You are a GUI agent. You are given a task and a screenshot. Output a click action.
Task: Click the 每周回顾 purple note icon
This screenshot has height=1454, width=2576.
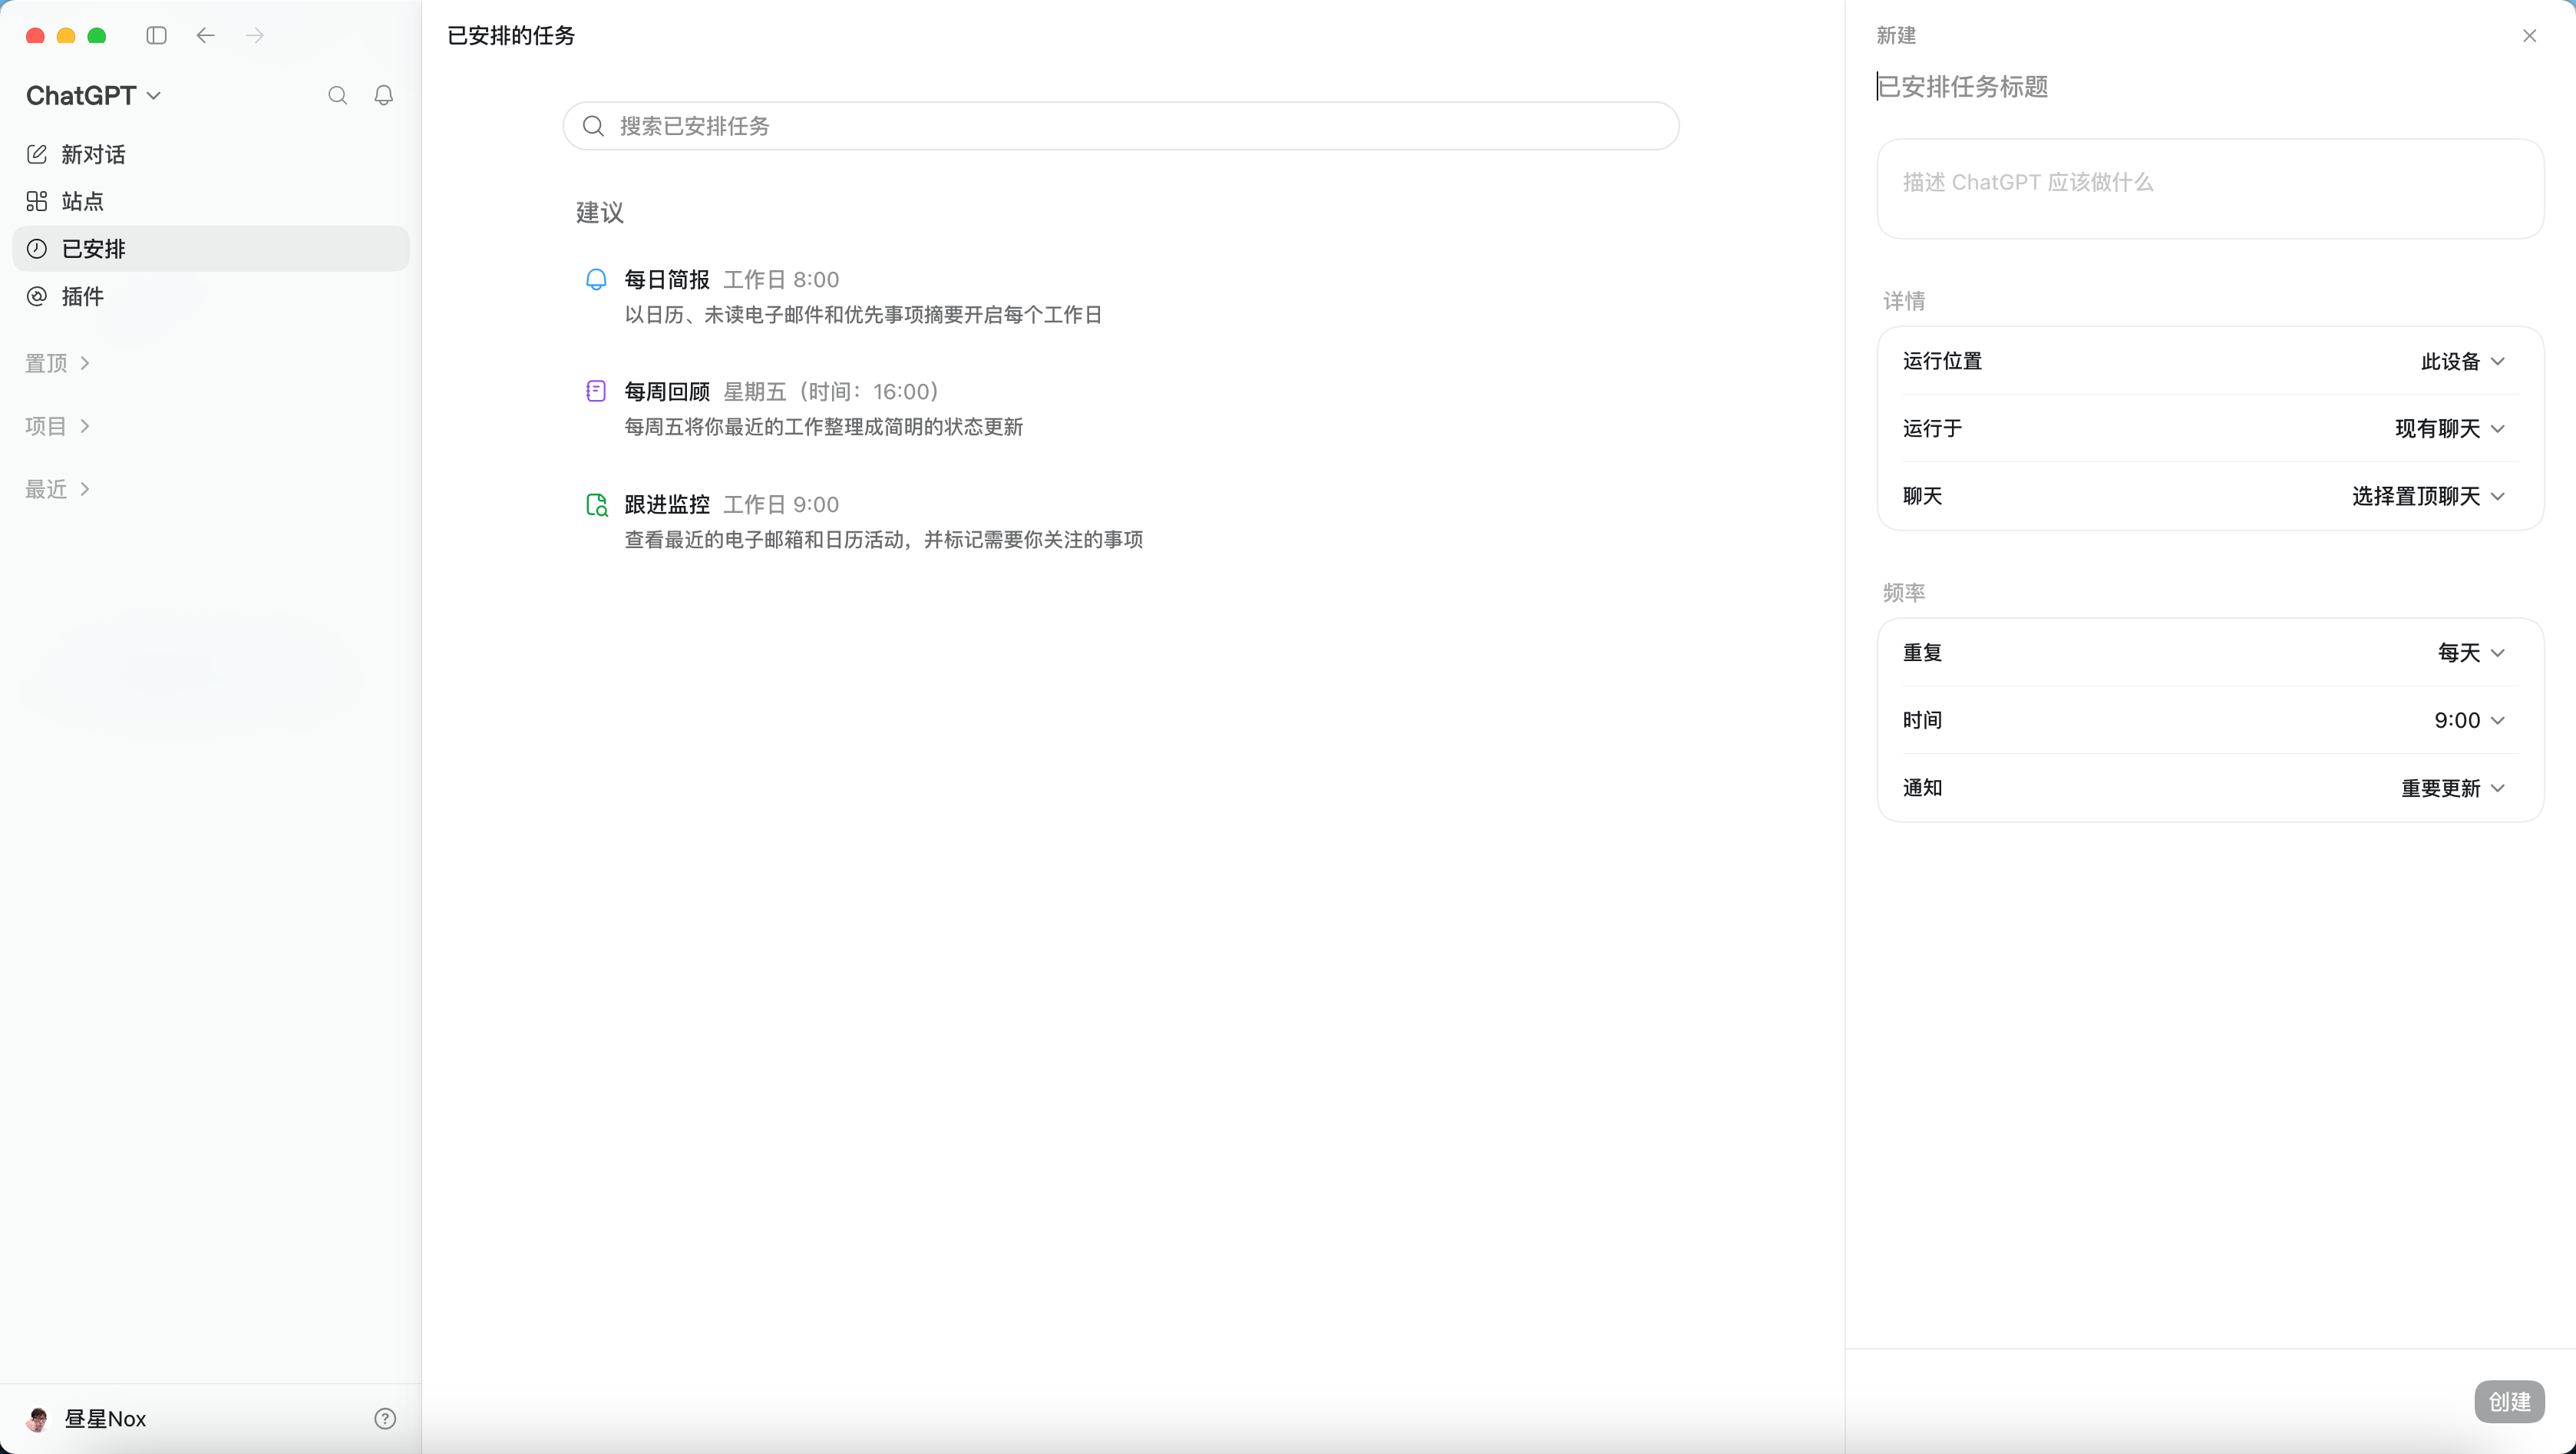tap(596, 391)
